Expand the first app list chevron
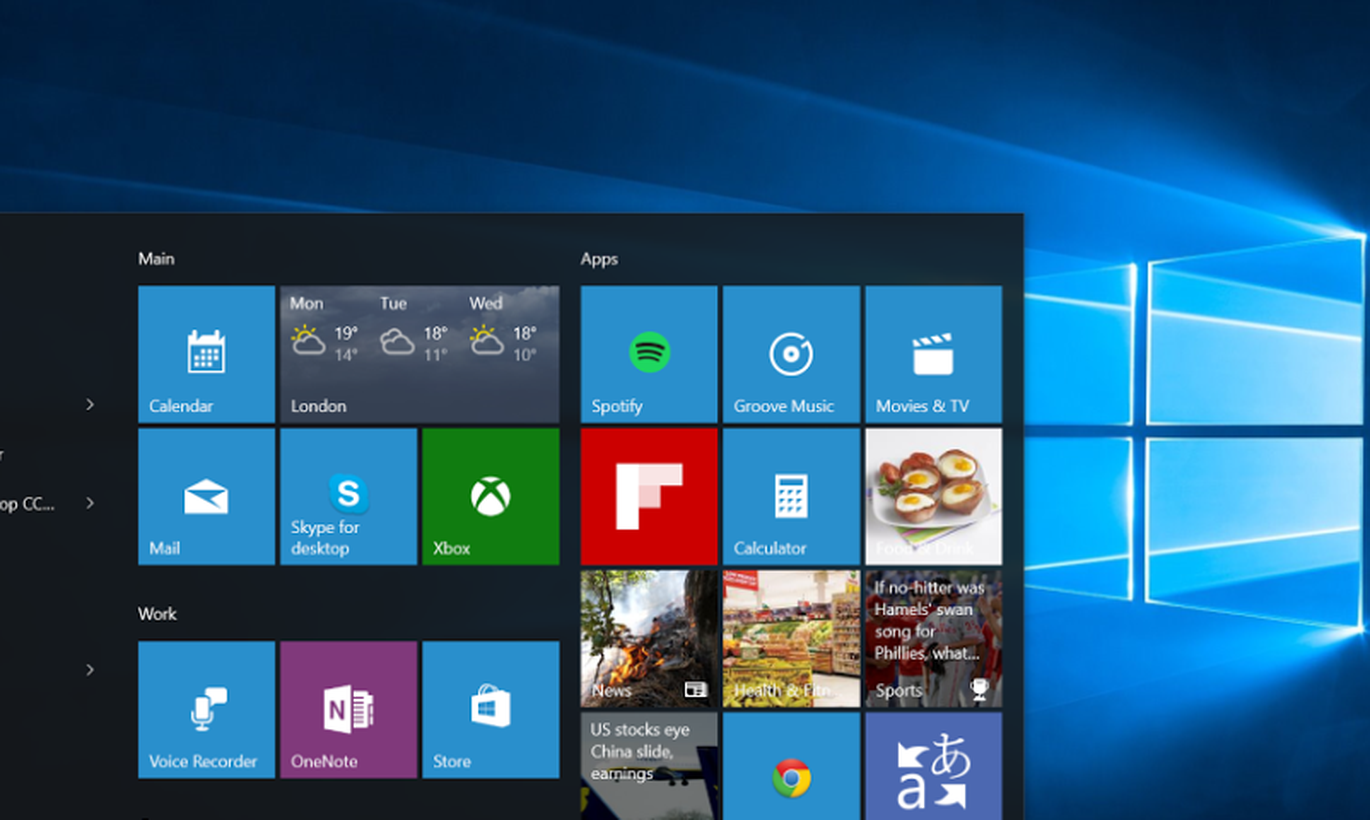This screenshot has height=820, width=1370. (x=90, y=404)
